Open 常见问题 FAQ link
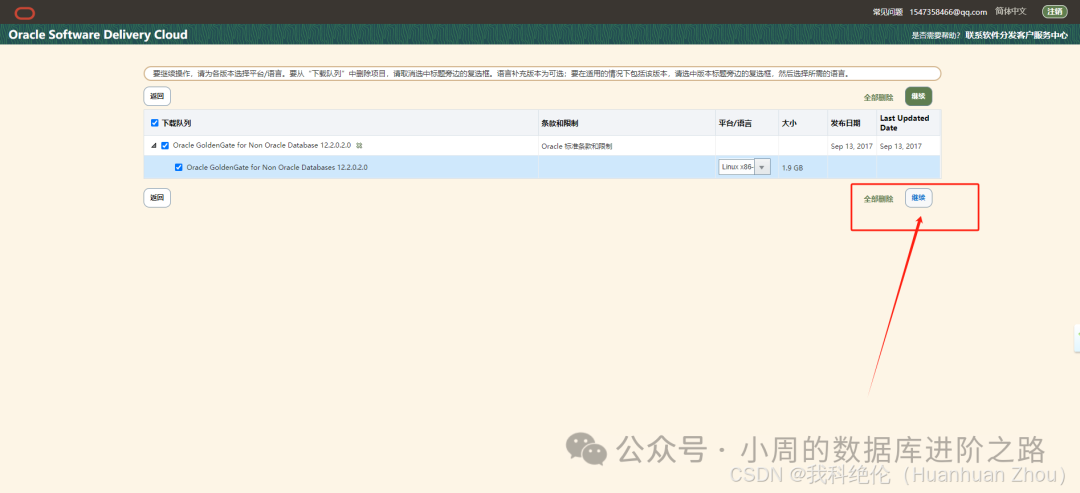The height and width of the screenshot is (493, 1080). (886, 12)
